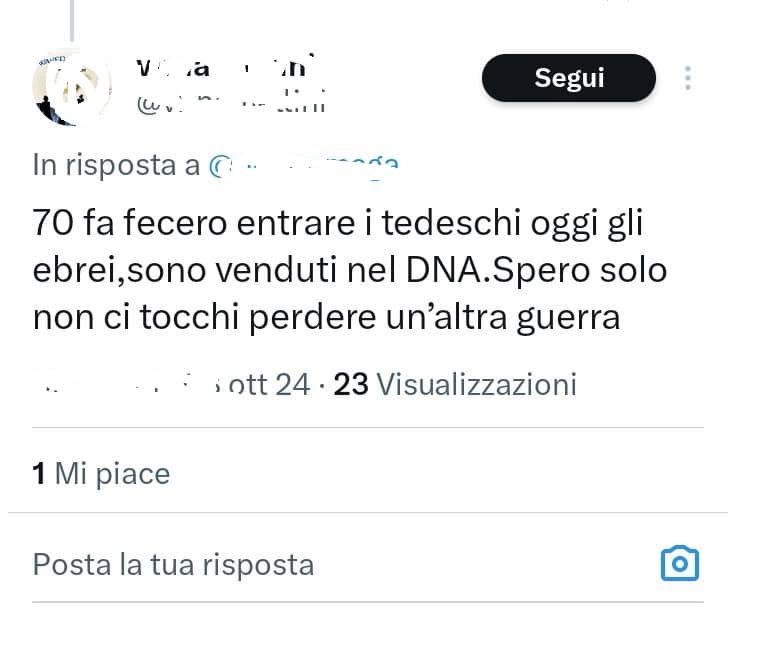This screenshot has width=760, height=647.
Task: Open the blurred blue @mention after 'In risposta a'
Action: 304,166
